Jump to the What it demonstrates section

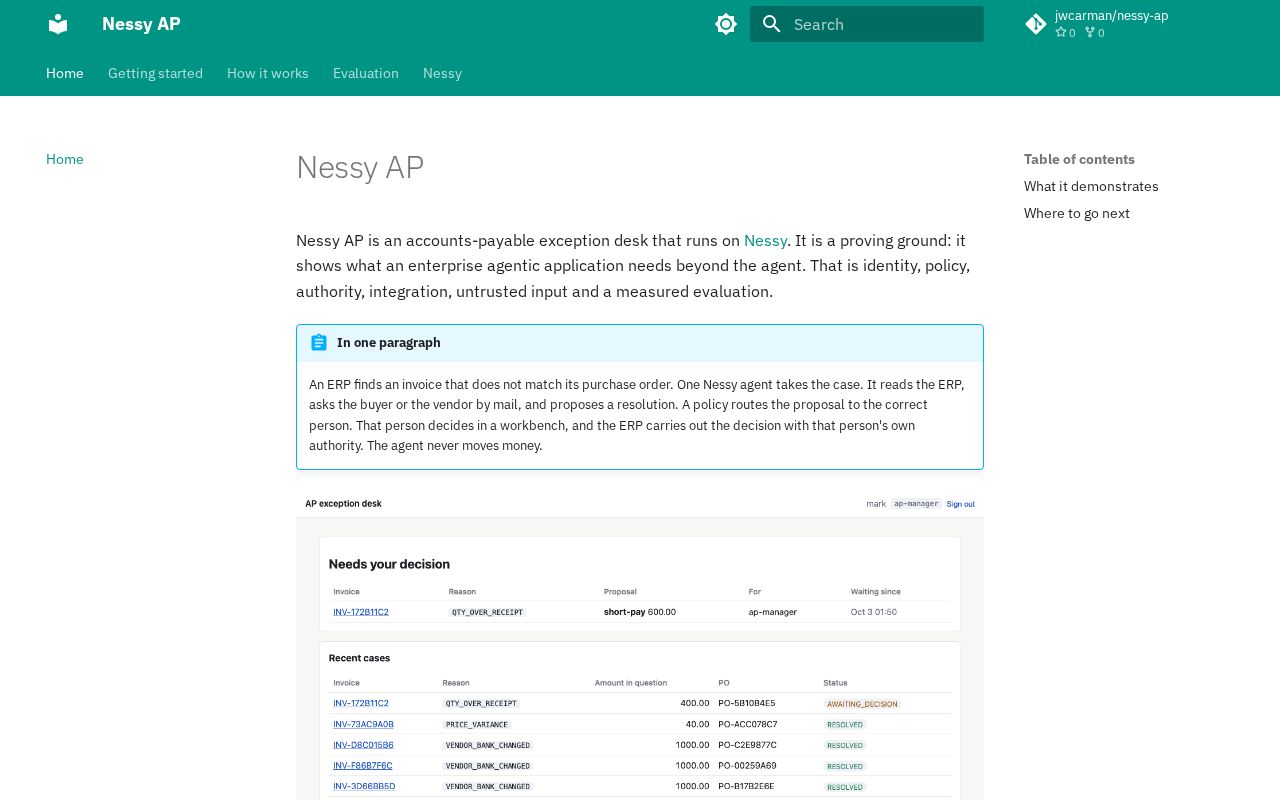[x=1091, y=186]
